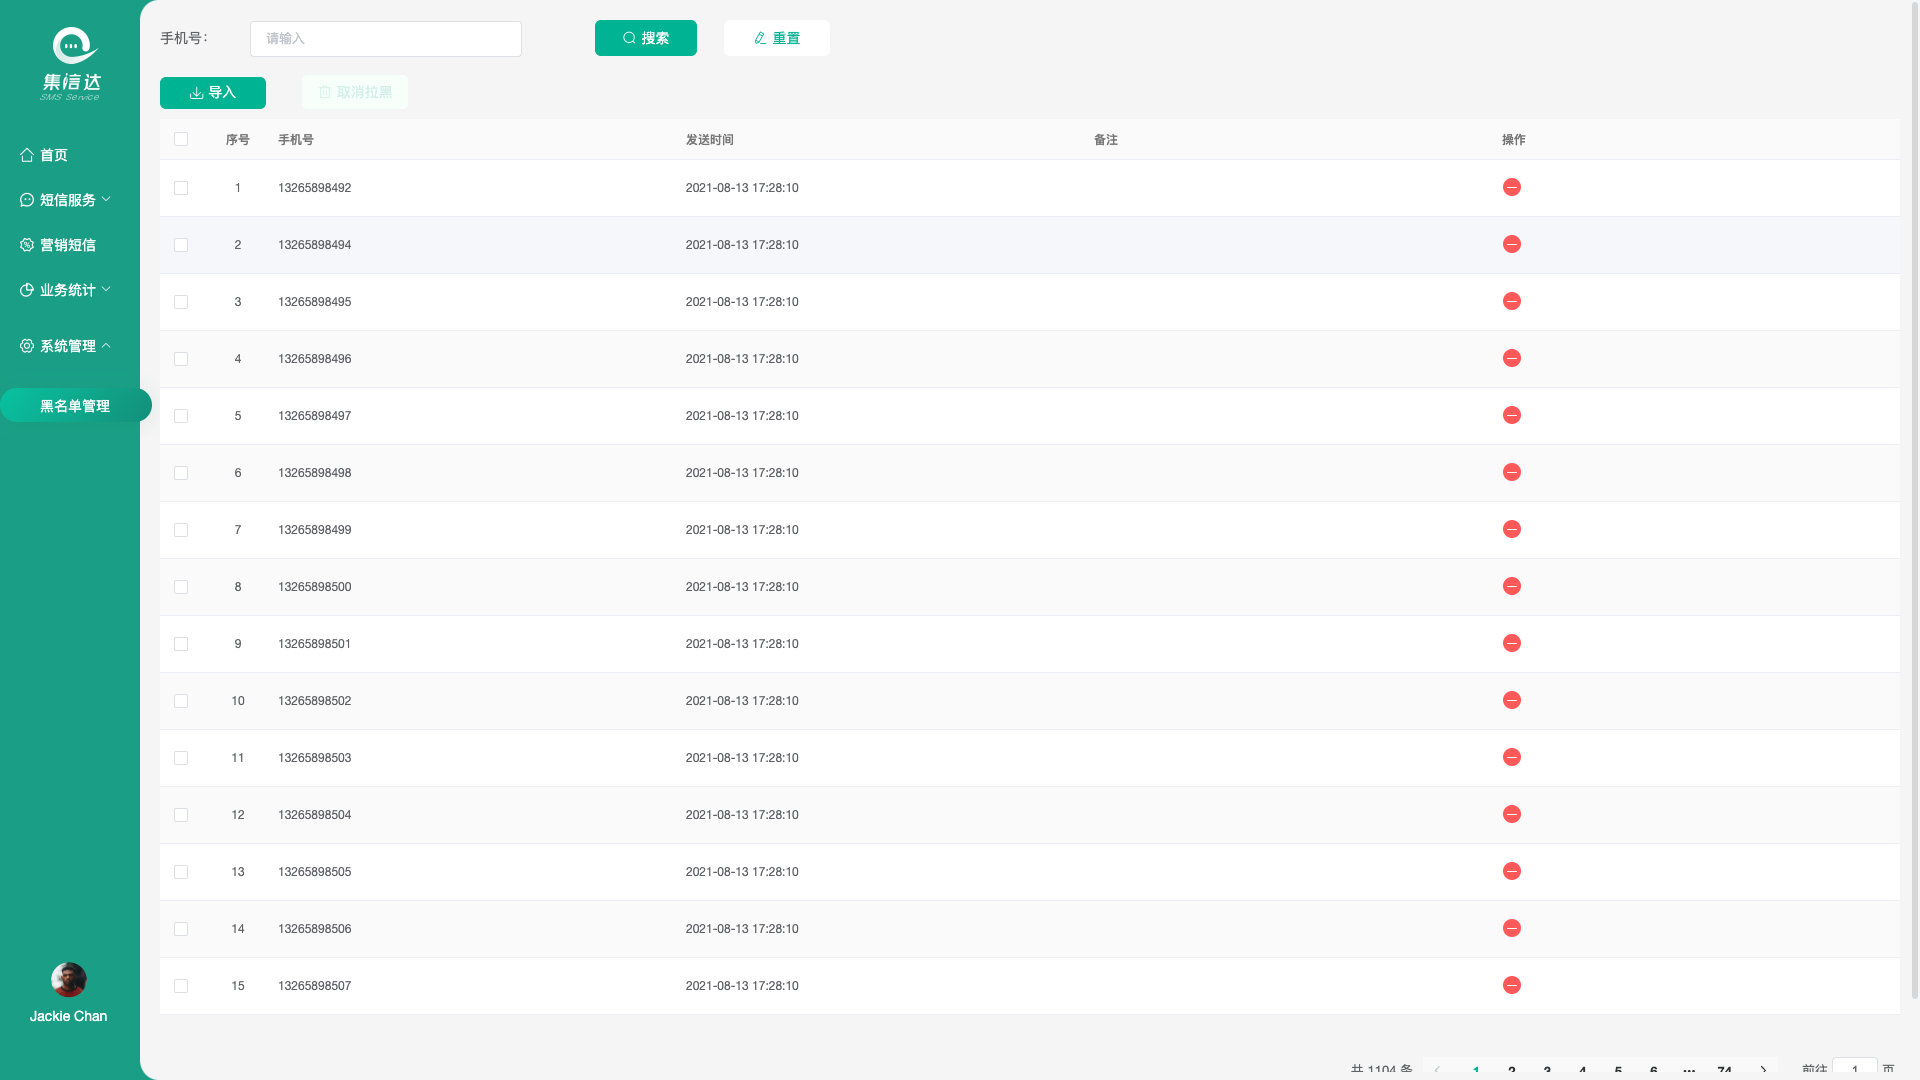Screen dimensions: 1920x1080
Task: Toggle the select-all checkbox in the table header
Action: pos(181,140)
